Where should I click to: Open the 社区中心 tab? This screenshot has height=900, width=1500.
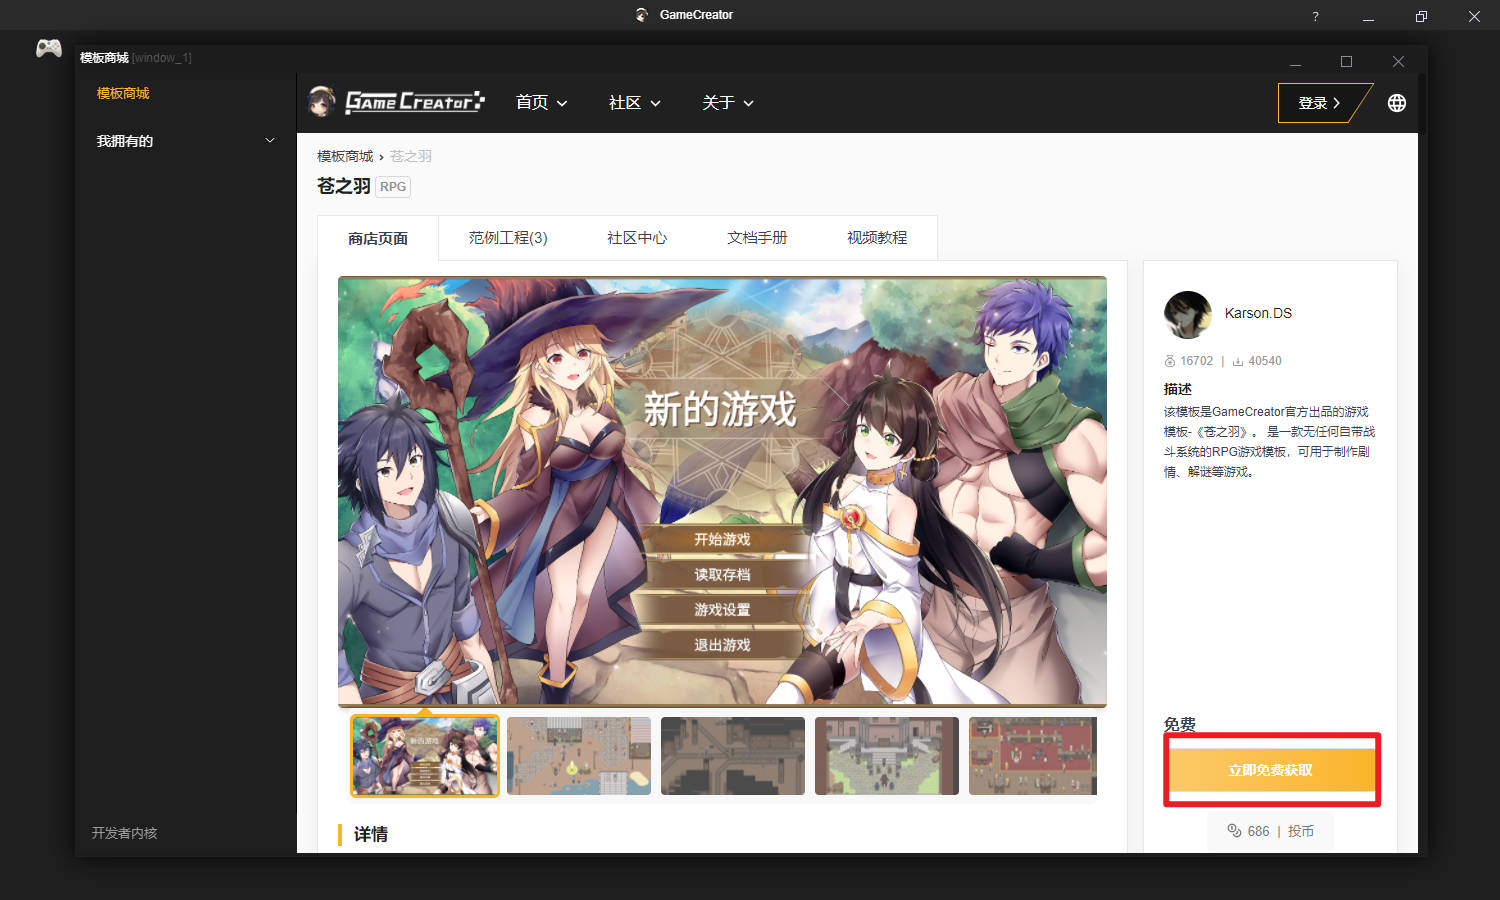[x=637, y=238]
